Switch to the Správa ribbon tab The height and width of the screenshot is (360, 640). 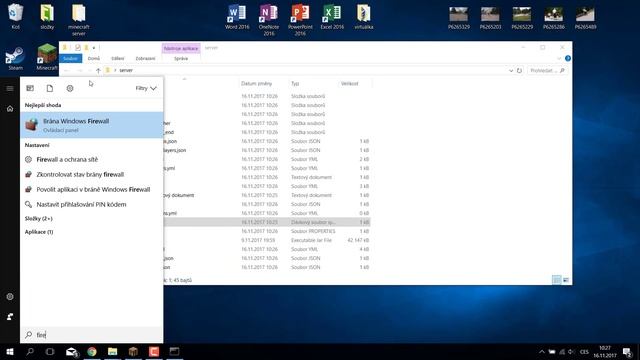pos(181,58)
